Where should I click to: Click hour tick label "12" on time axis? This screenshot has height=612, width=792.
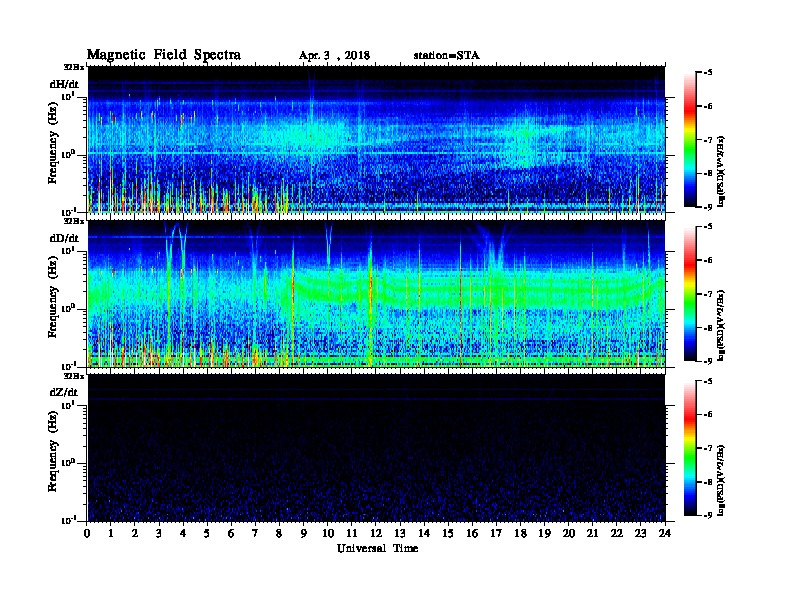[376, 534]
